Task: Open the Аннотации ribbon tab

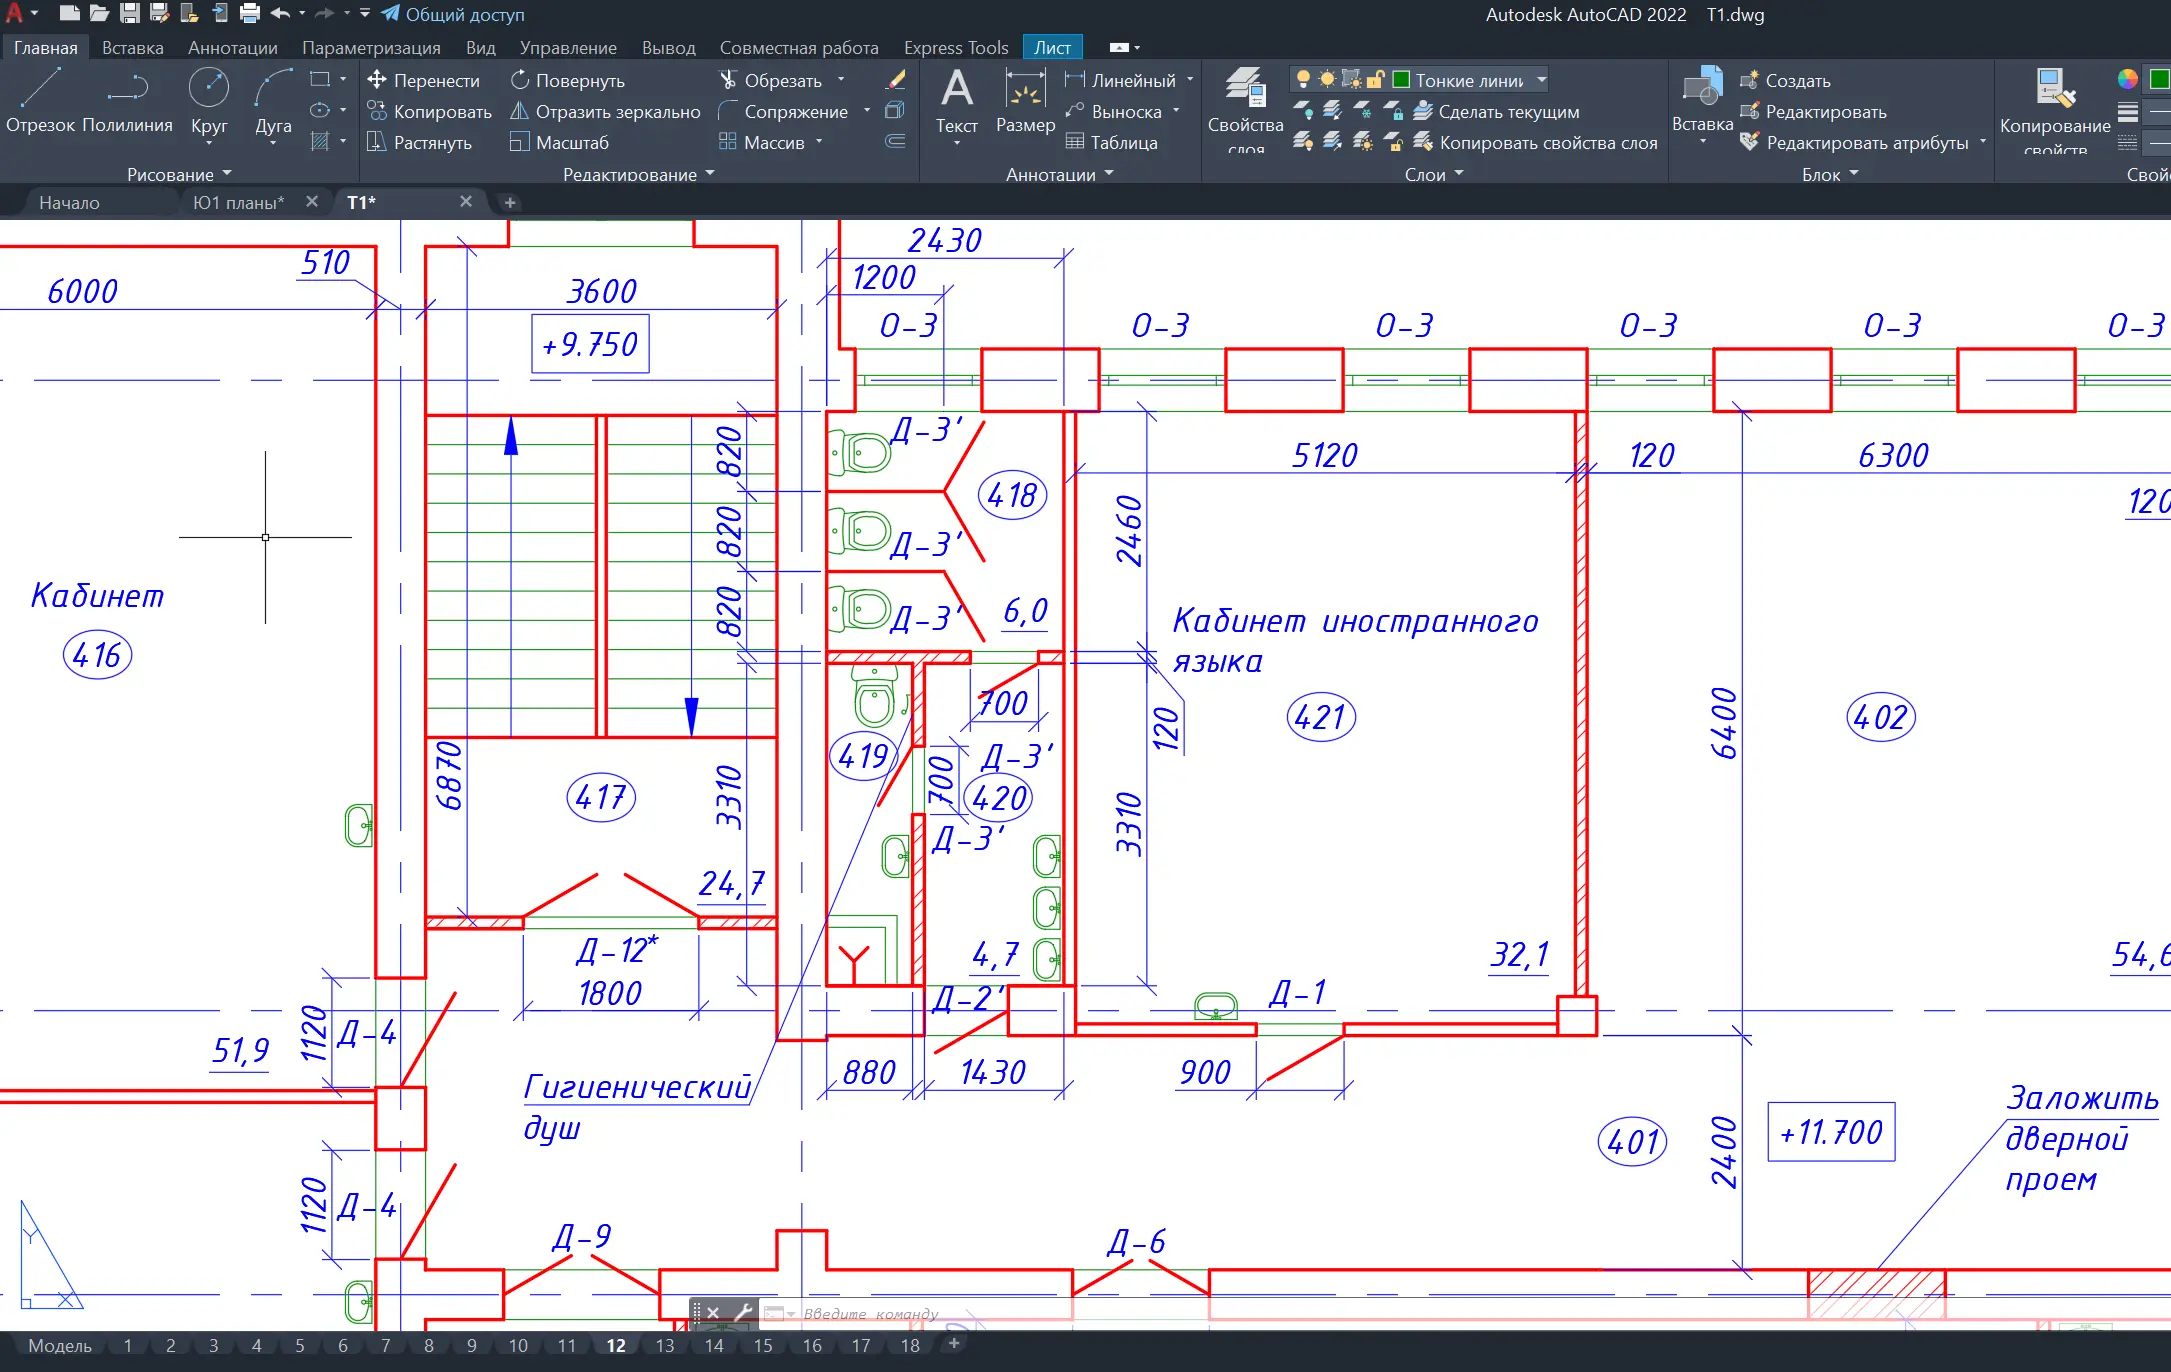Action: [x=232, y=48]
